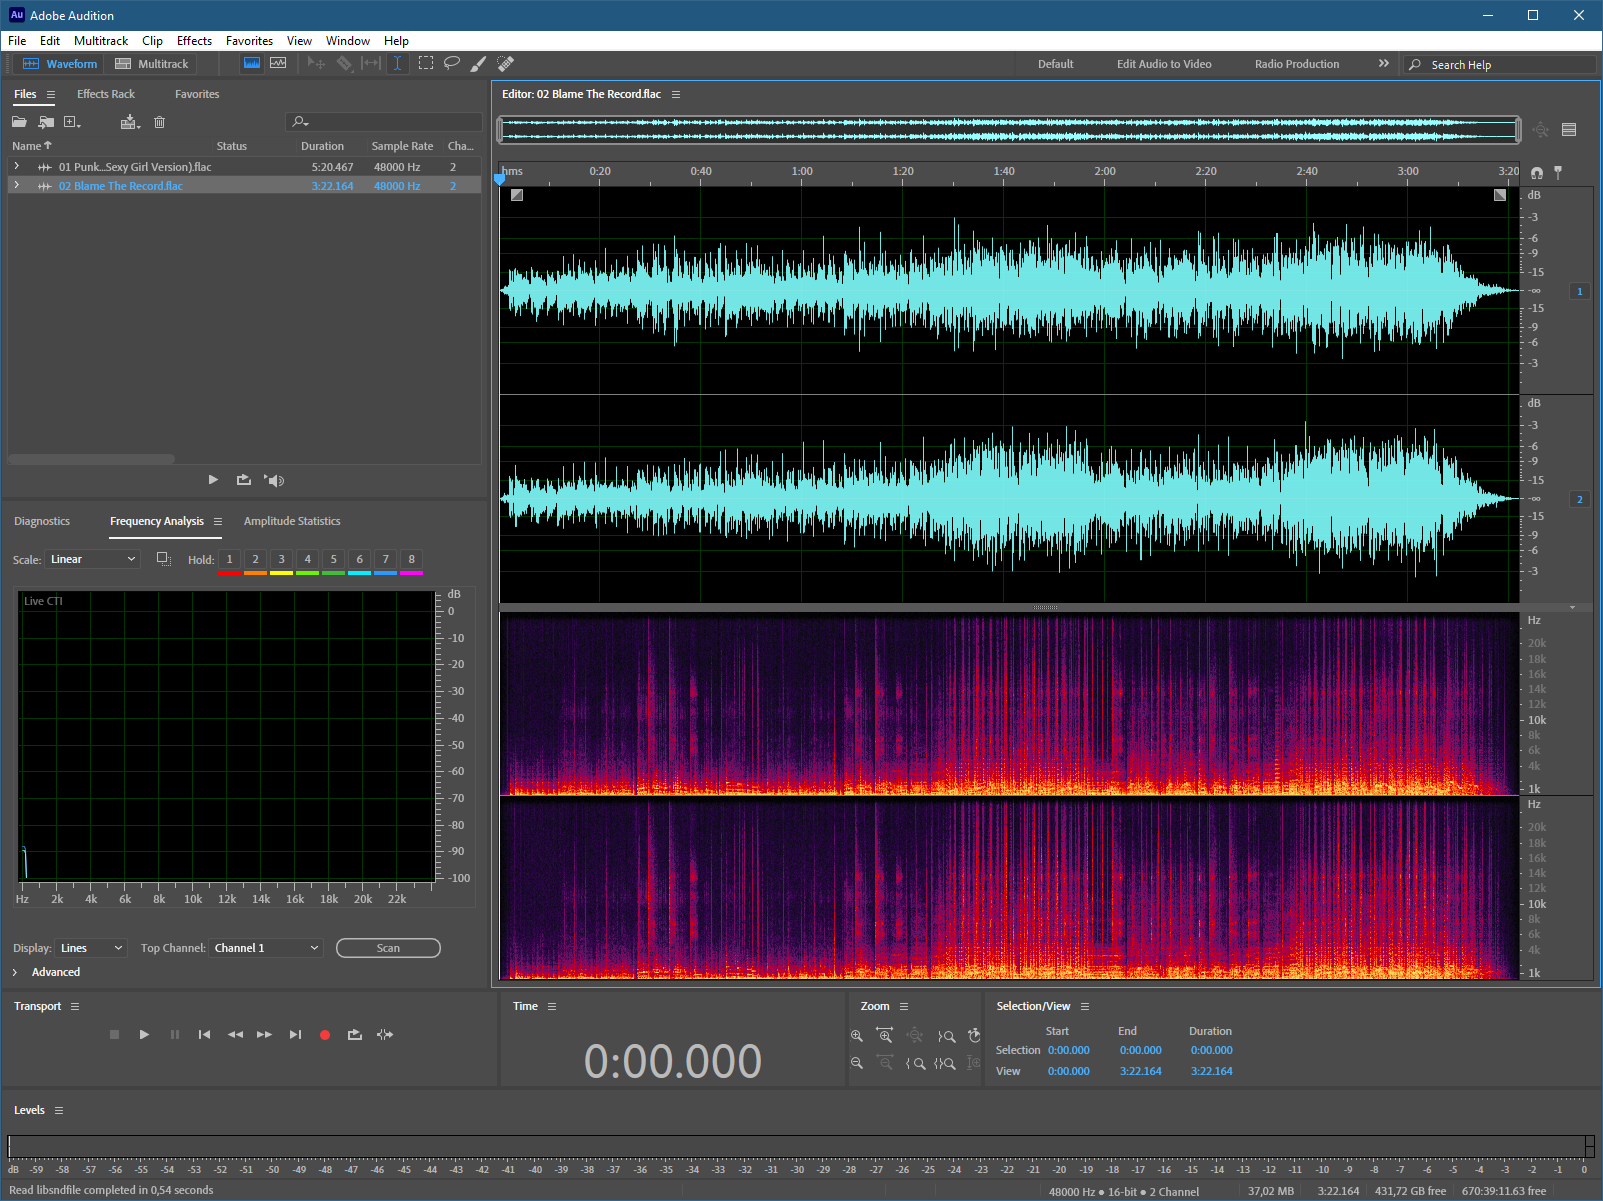Toggle the headphone icon beside timeline ruler
The image size is (1603, 1201).
tap(1537, 172)
